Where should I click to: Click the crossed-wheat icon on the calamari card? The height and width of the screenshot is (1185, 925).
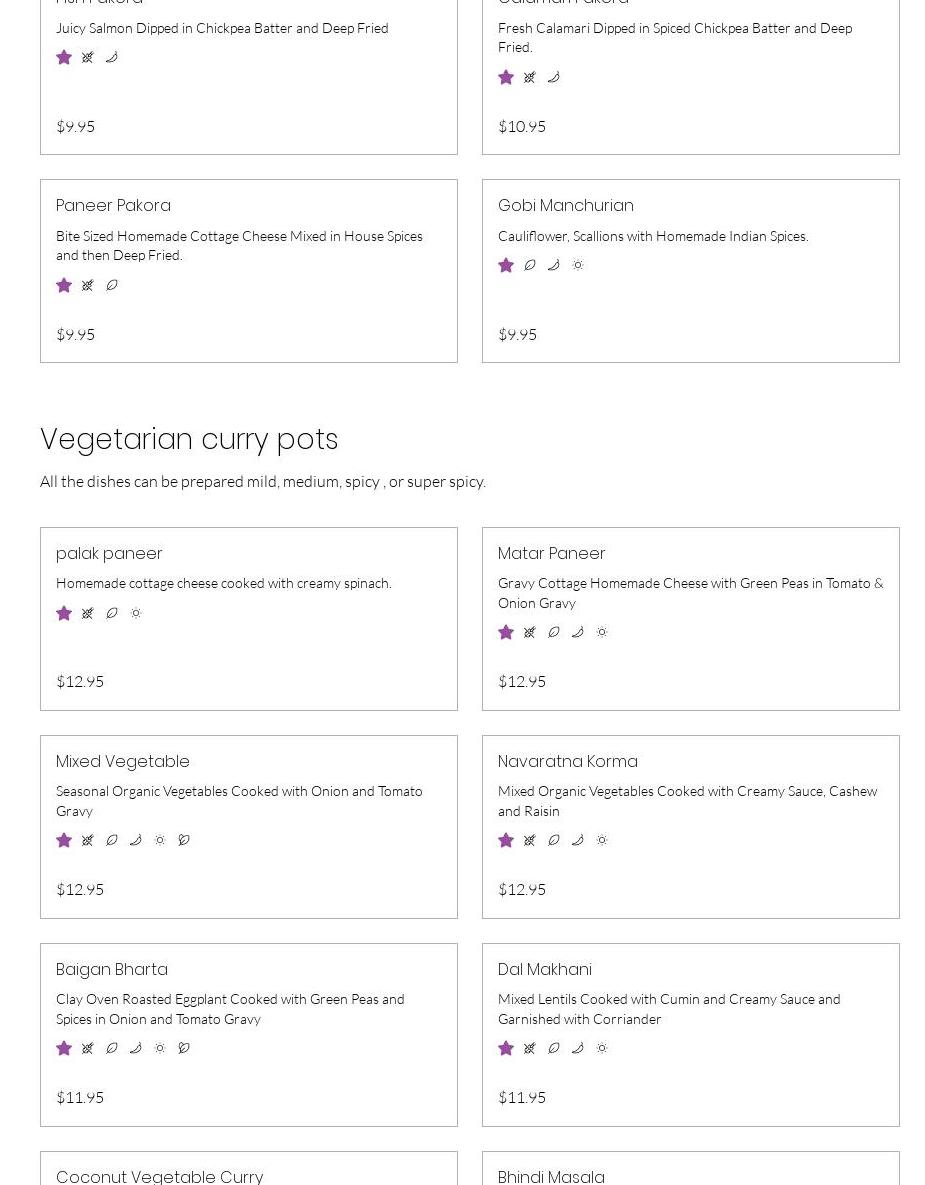coord(530,77)
